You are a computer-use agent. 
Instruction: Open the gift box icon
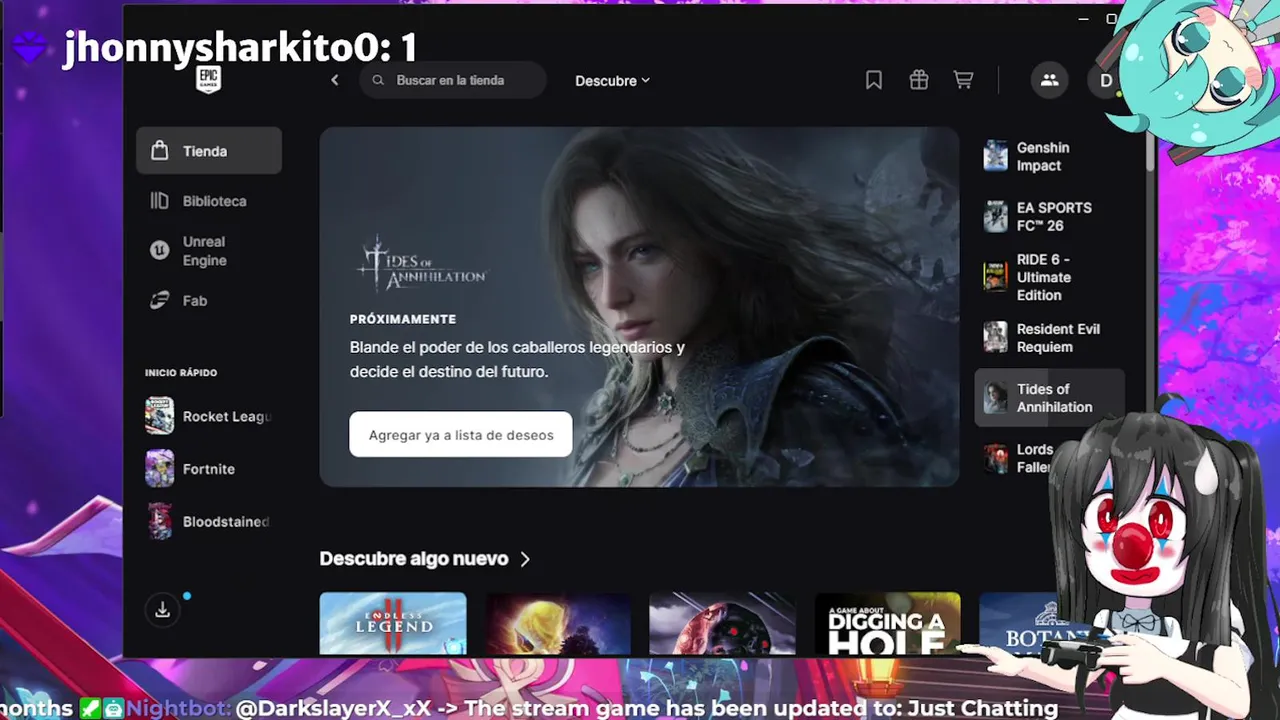919,80
